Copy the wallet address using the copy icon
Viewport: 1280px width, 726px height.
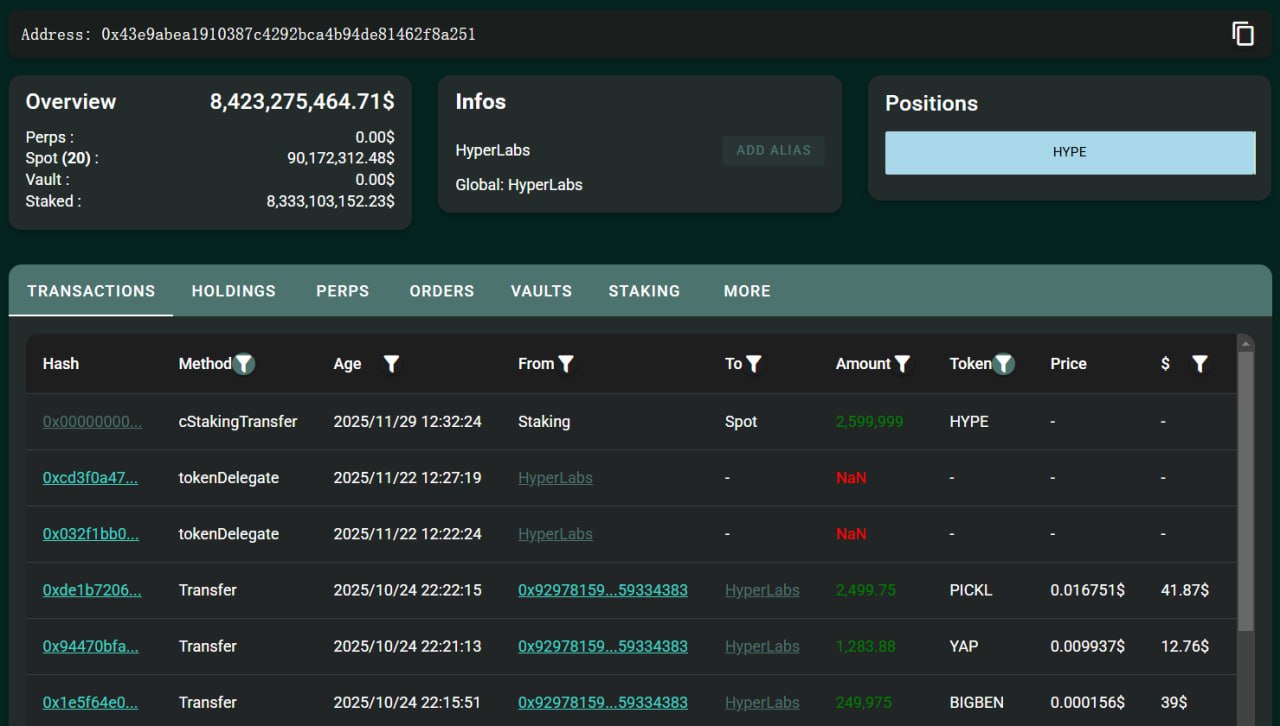click(x=1242, y=33)
